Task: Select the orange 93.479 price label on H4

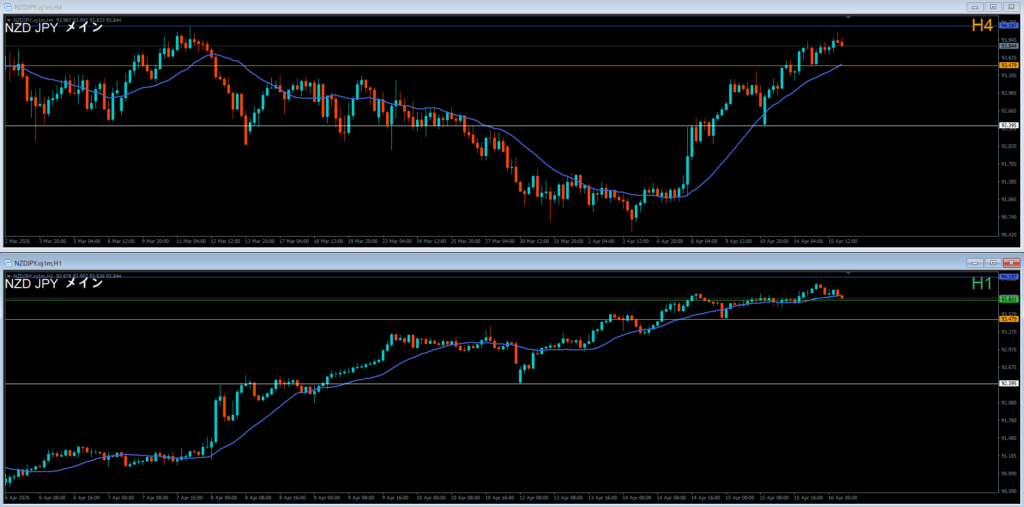Action: (1008, 65)
